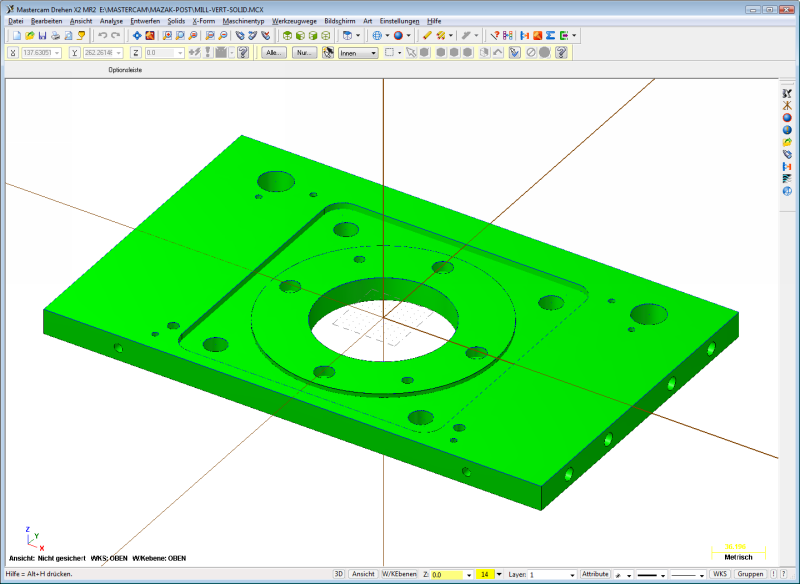Click the W/KEbenen button in status bar
This screenshot has height=584, width=800.
point(399,574)
